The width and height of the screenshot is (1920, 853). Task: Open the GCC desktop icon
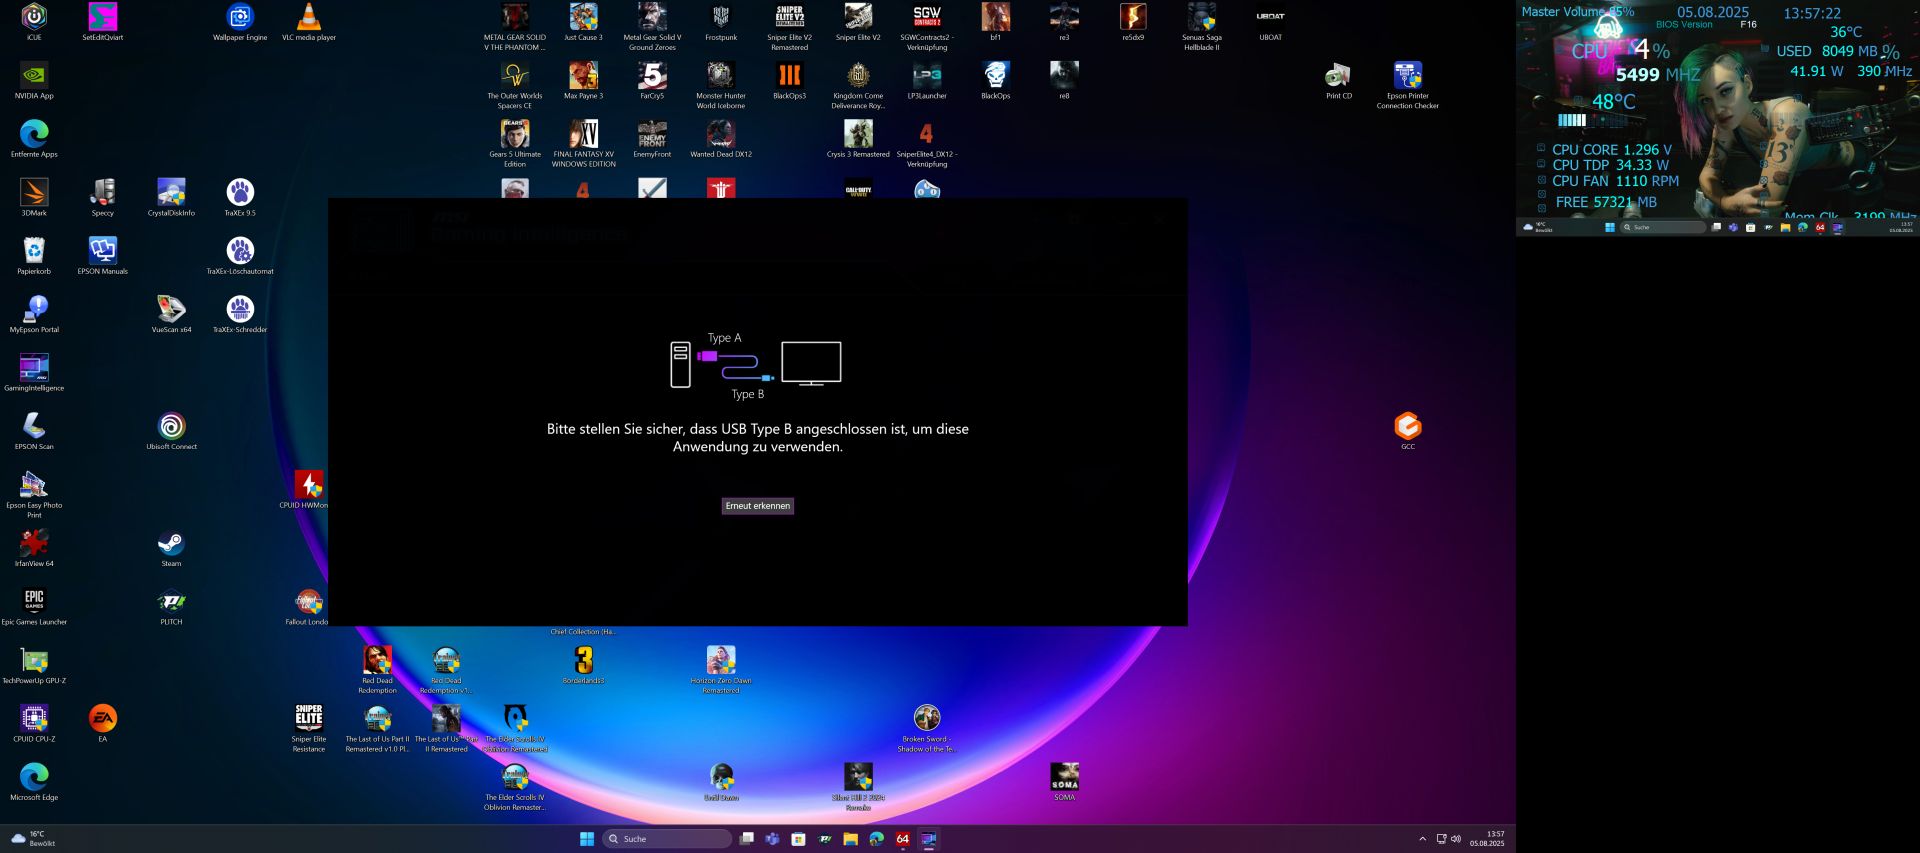(x=1408, y=432)
